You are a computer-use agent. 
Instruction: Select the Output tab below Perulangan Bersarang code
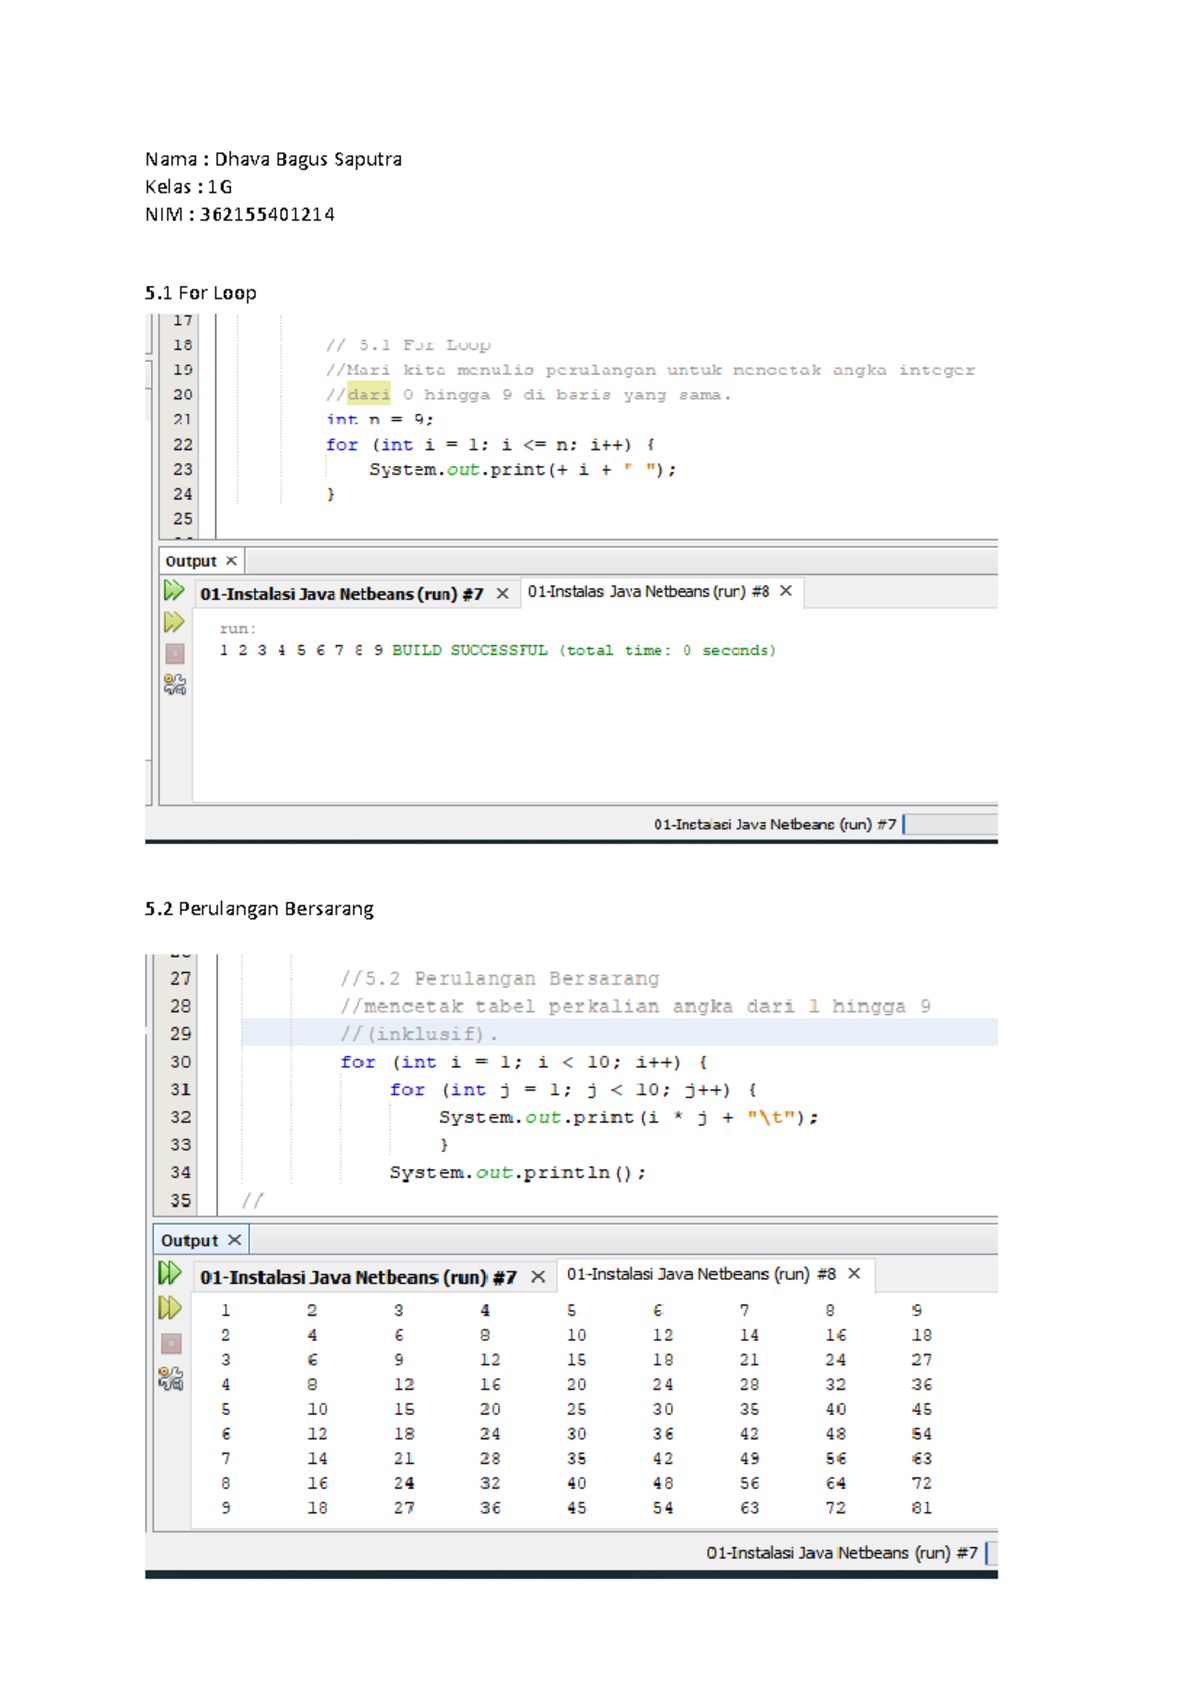tap(189, 1240)
